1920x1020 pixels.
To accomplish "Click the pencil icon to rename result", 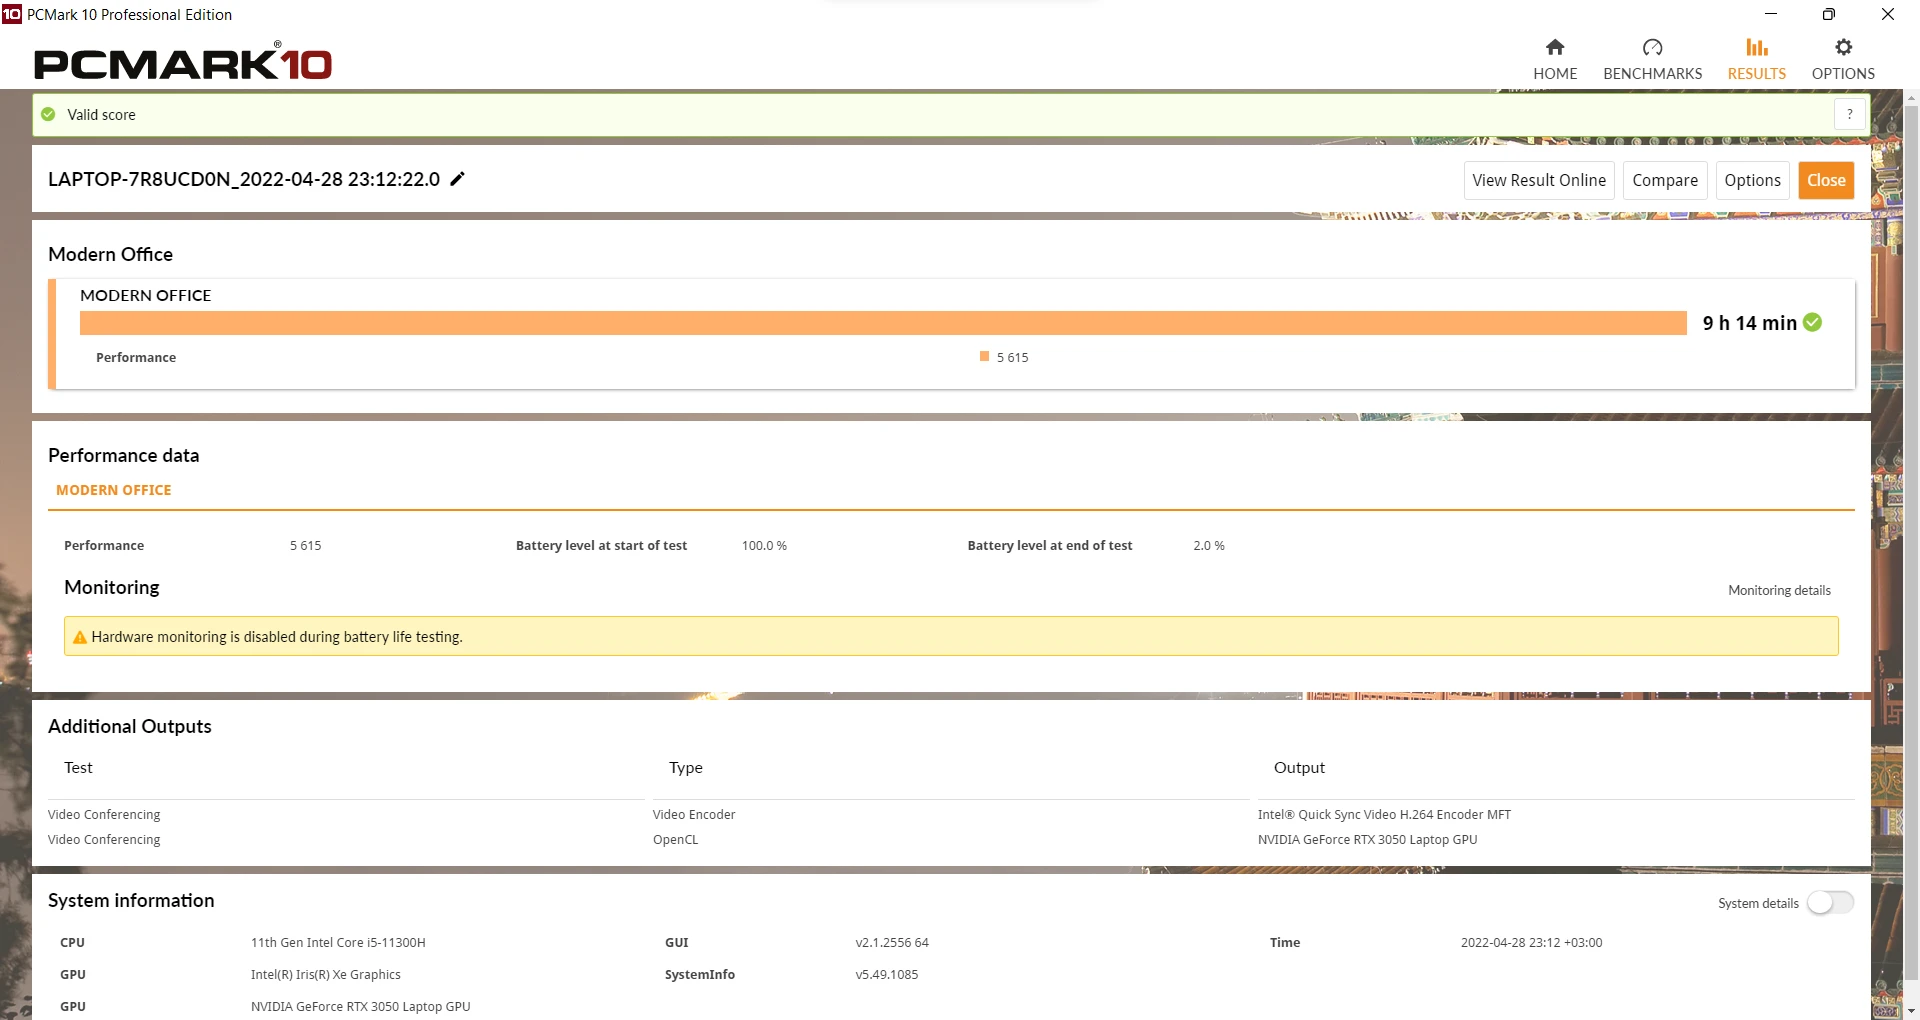I will 457,179.
